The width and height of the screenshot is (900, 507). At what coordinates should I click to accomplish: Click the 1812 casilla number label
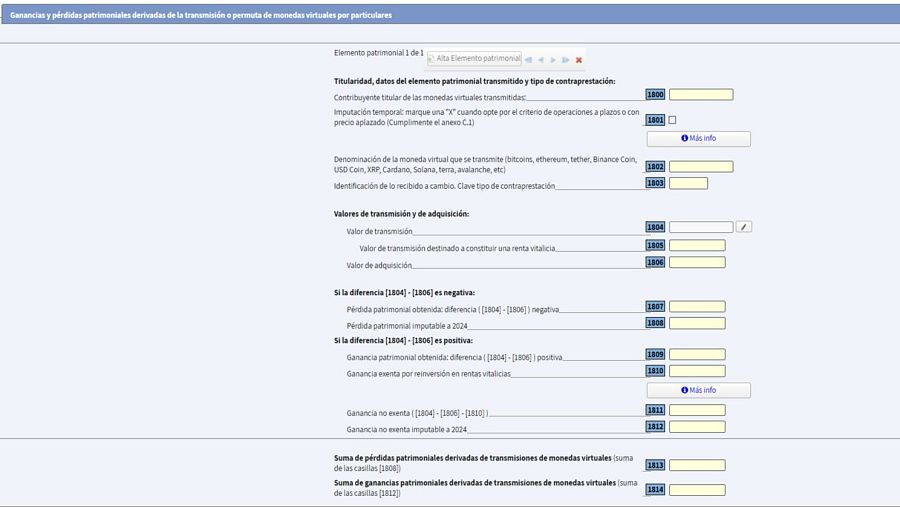[655, 427]
